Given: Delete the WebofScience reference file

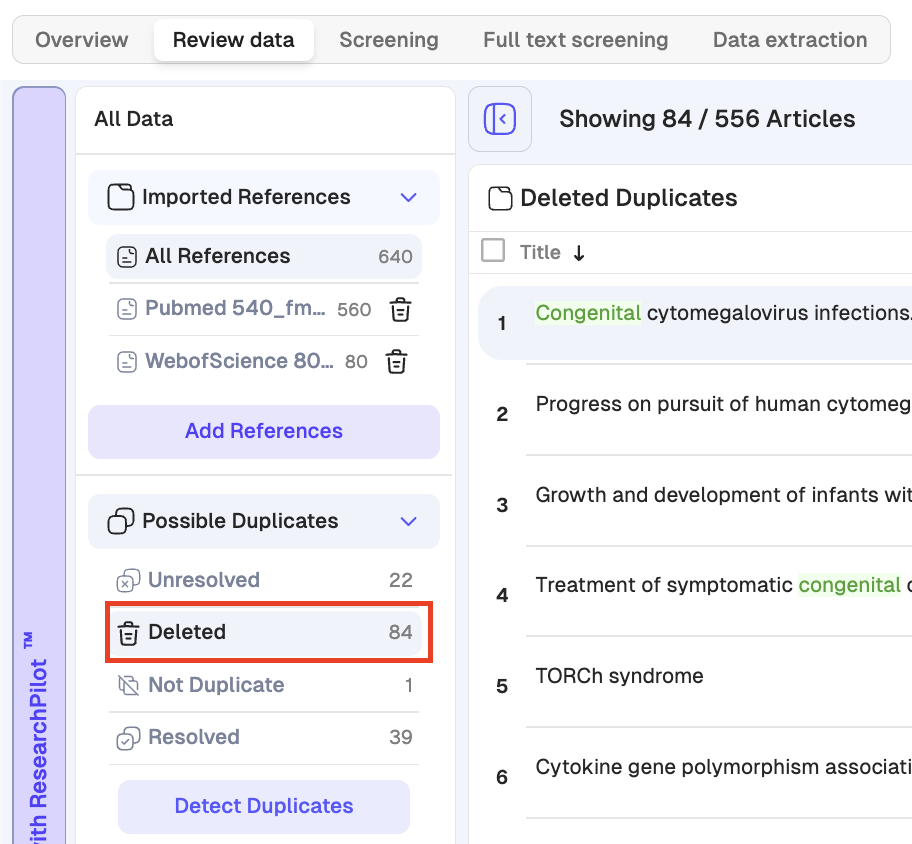Looking at the screenshot, I should point(396,362).
